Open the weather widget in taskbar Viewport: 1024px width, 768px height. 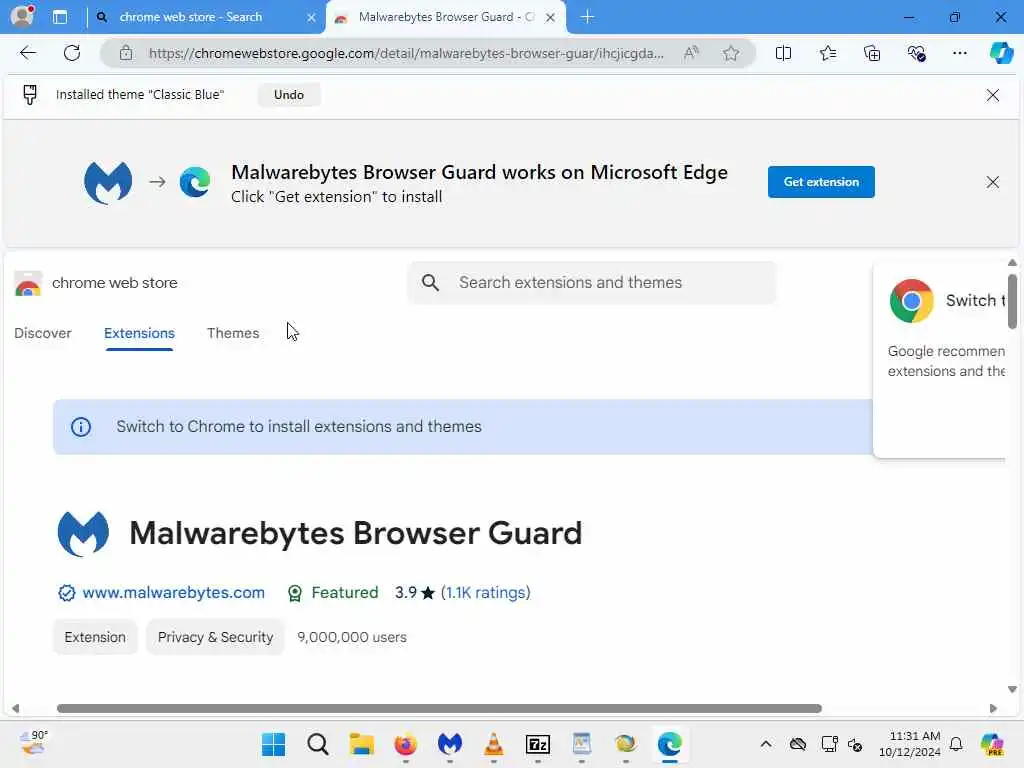pyautogui.click(x=33, y=743)
